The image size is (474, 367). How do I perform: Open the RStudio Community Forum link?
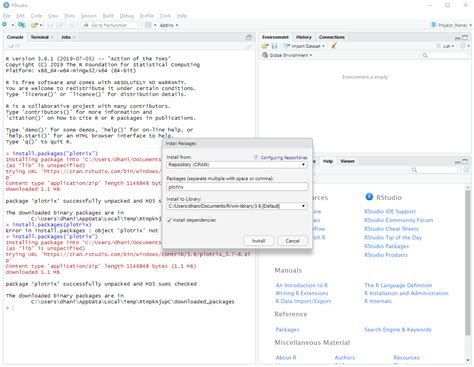[399, 220]
